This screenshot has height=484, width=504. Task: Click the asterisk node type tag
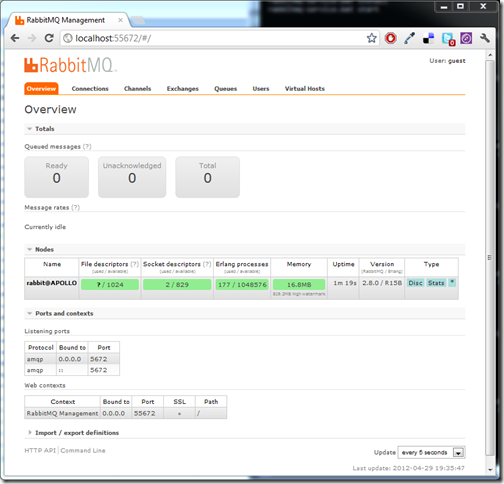click(x=452, y=283)
